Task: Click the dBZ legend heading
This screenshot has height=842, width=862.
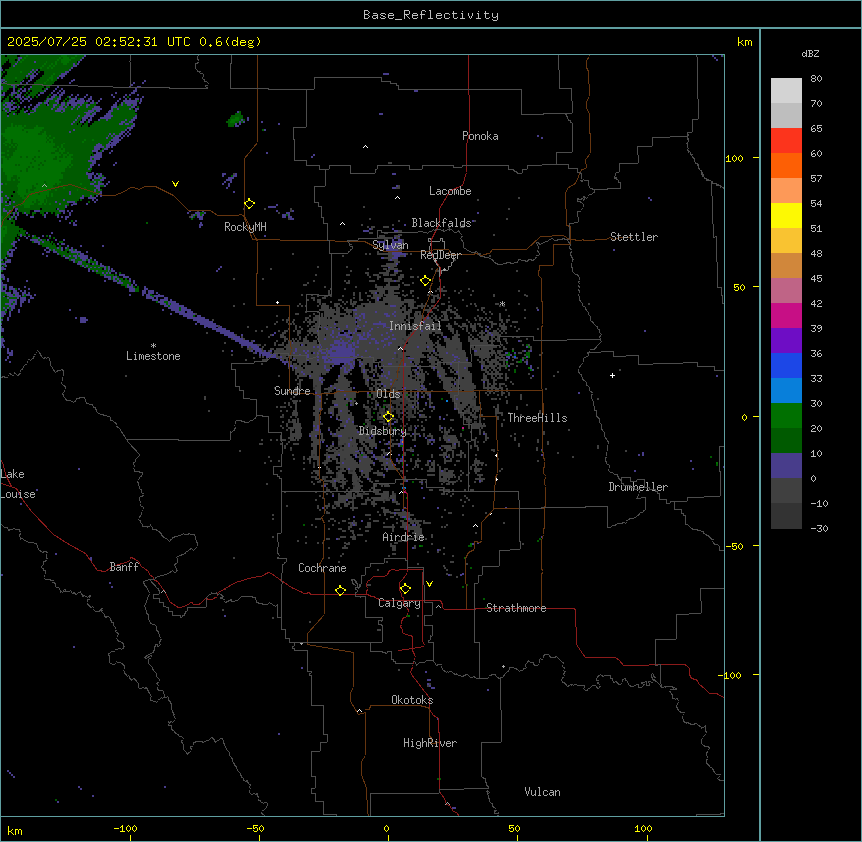Action: pyautogui.click(x=810, y=53)
